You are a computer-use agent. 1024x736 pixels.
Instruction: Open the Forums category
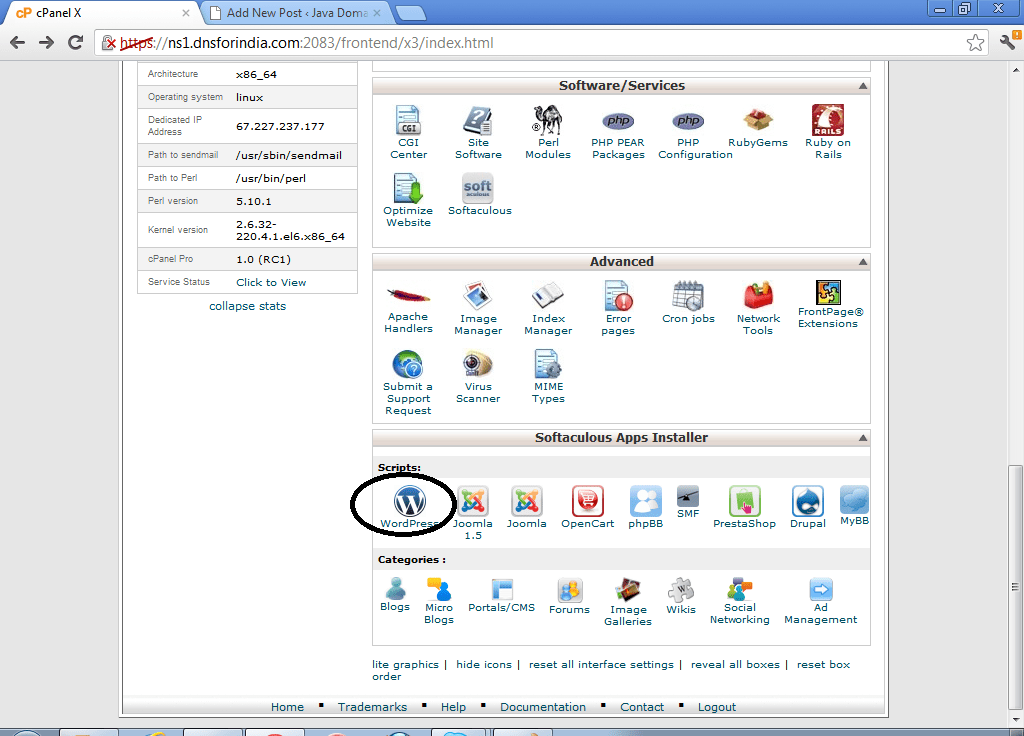click(x=569, y=597)
